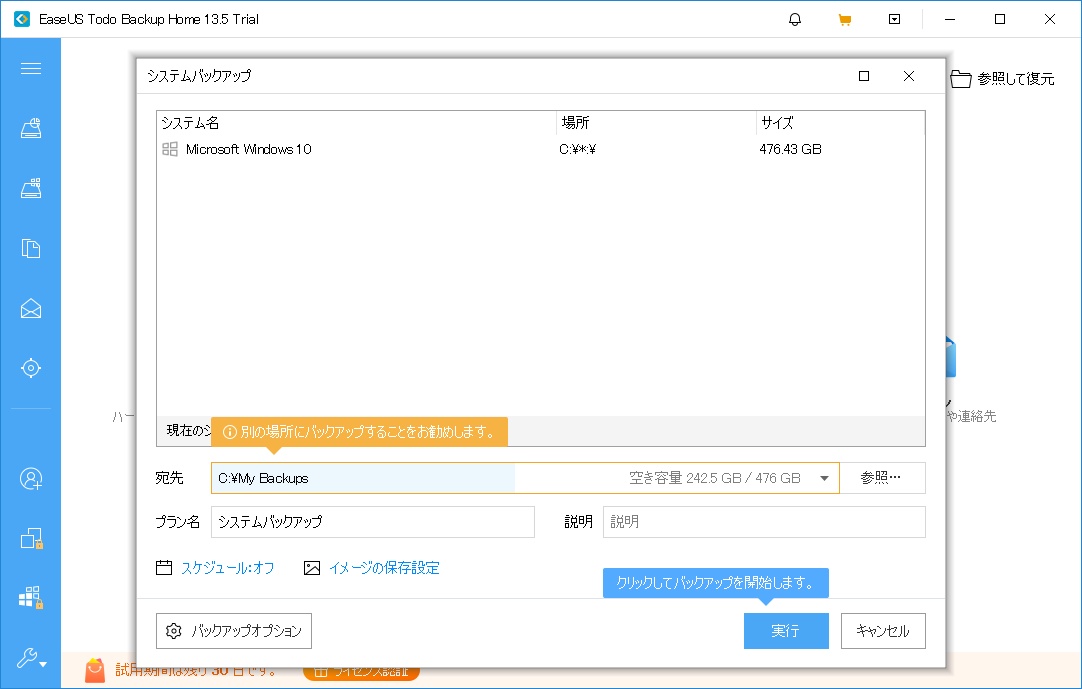Click Windows logo beside Microsoft Windows 10
This screenshot has height=689, width=1082.
pyautogui.click(x=170, y=149)
